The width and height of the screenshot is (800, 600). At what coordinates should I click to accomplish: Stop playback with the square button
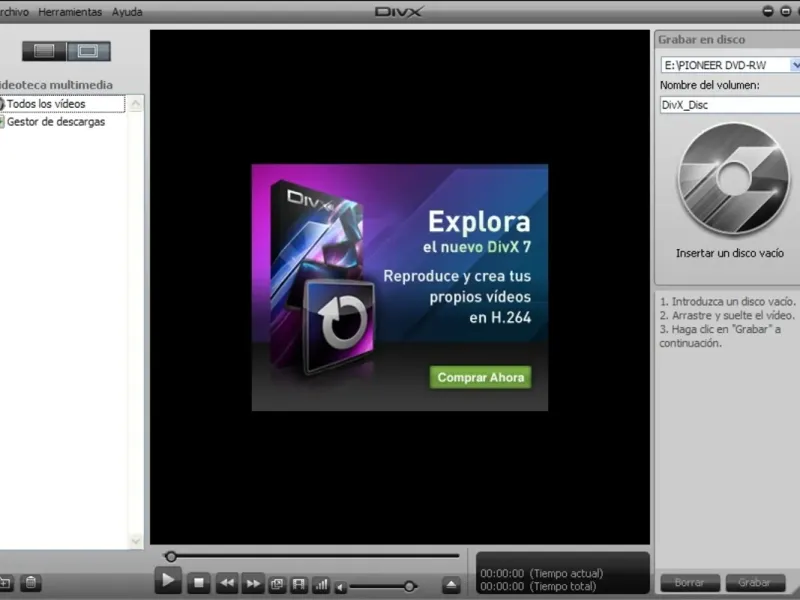tap(199, 583)
